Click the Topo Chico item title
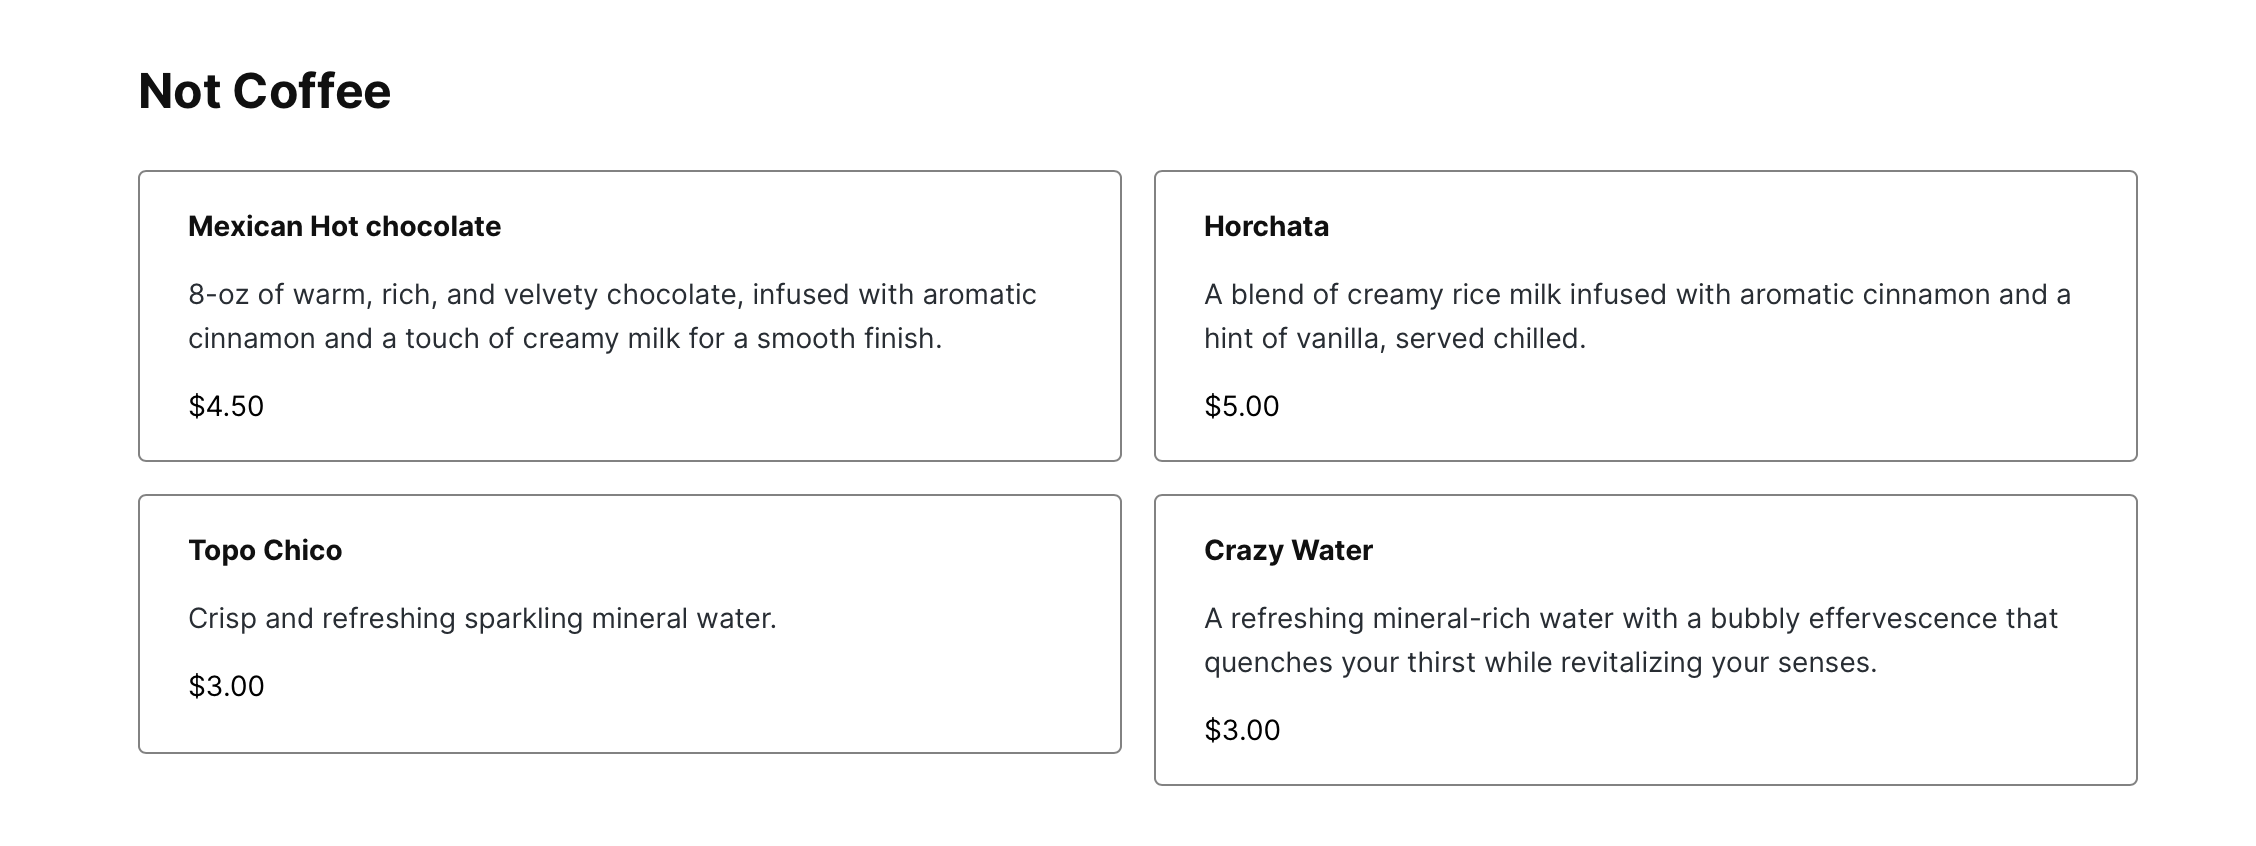 coord(265,550)
